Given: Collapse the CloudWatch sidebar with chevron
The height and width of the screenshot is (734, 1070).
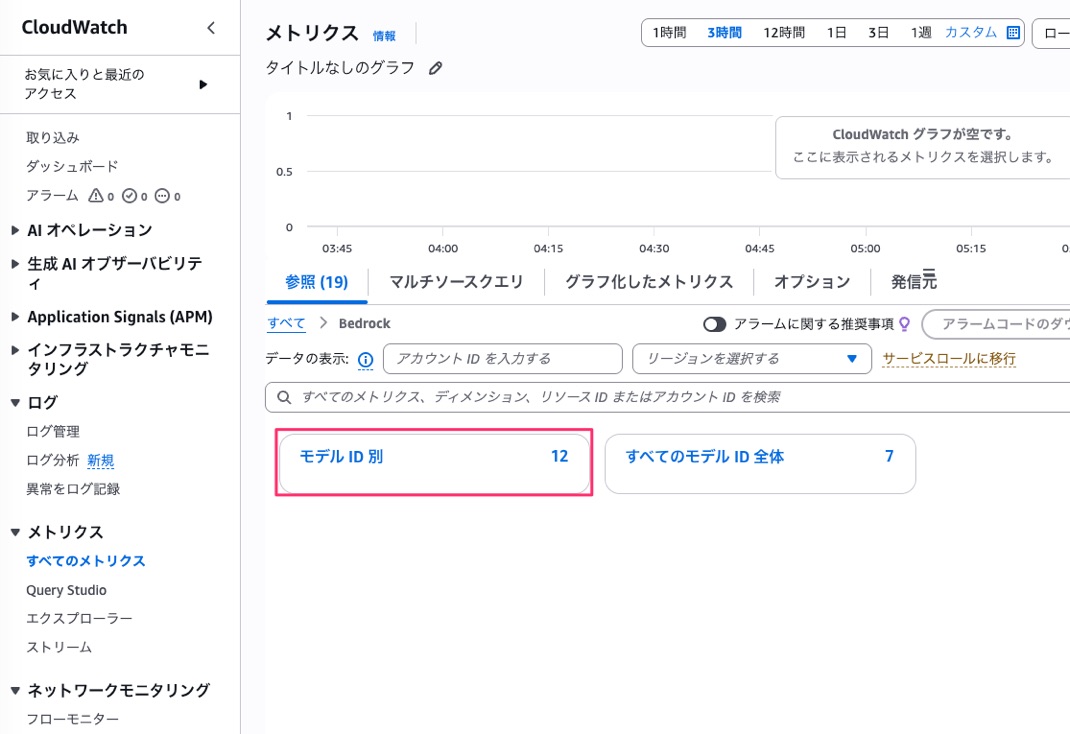Looking at the screenshot, I should tap(211, 27).
